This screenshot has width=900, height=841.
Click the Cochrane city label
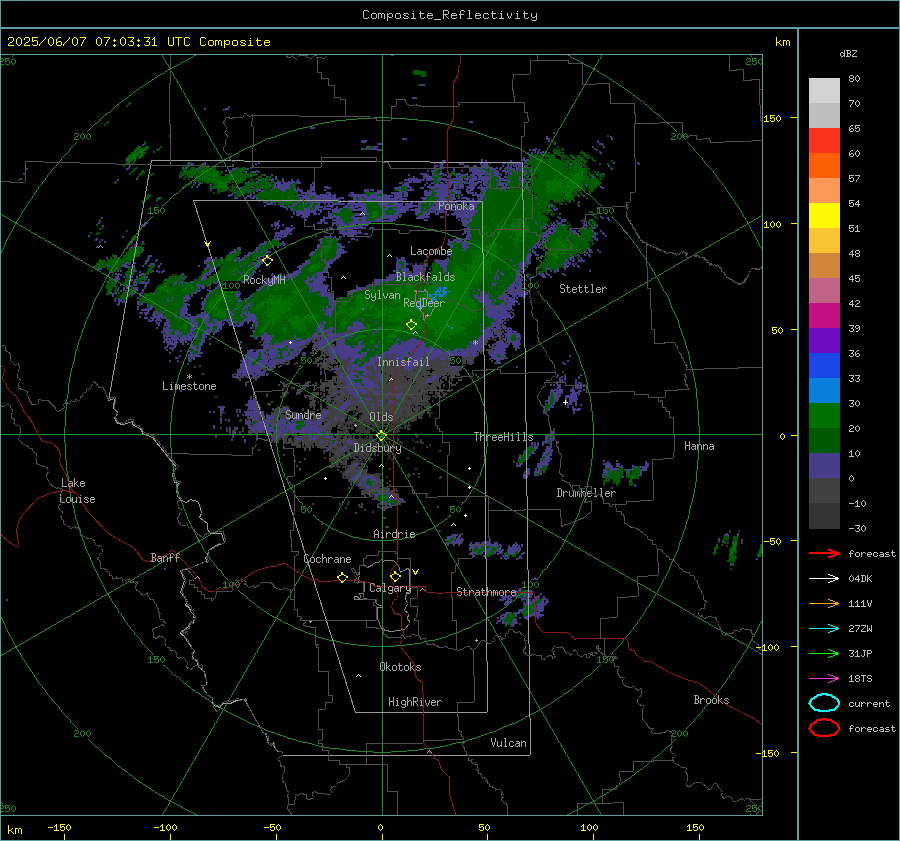click(x=327, y=559)
